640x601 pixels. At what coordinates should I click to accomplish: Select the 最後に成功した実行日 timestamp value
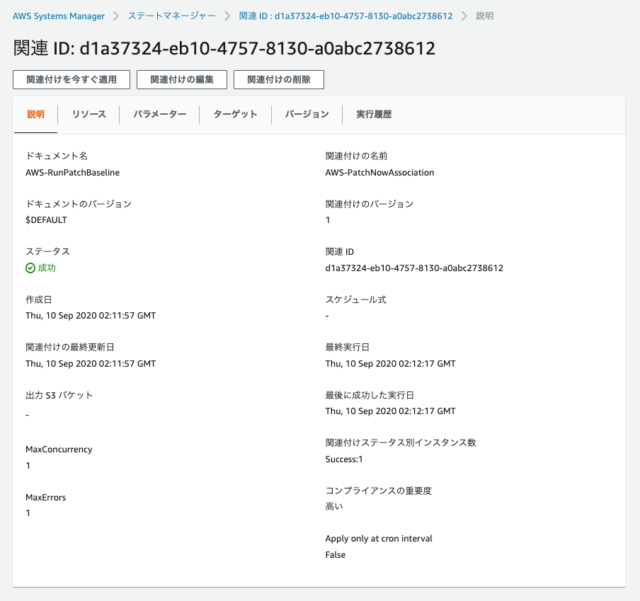[390, 411]
